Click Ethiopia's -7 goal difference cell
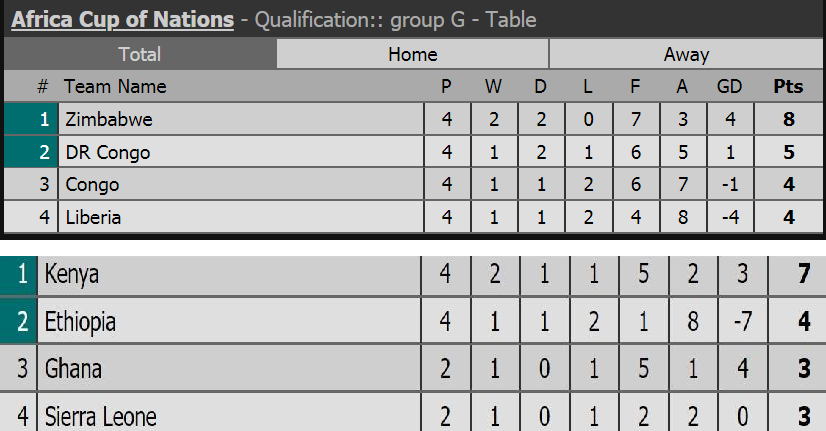This screenshot has width=826, height=431. (743, 321)
